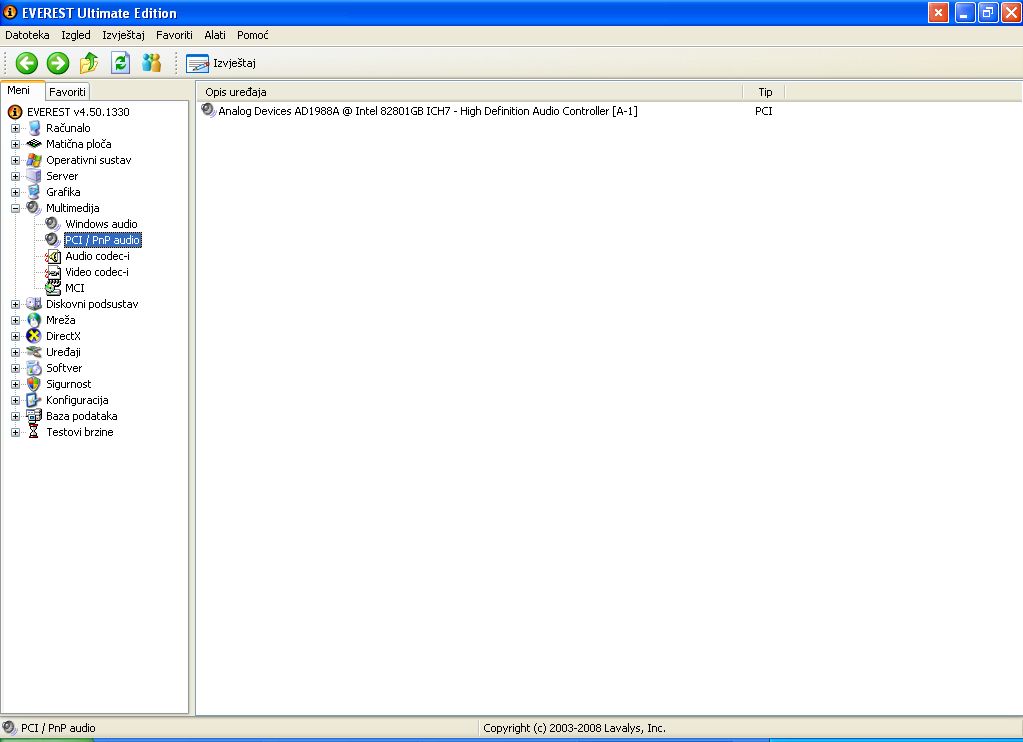The width and height of the screenshot is (1023, 742).
Task: Click the Konfiguracija tree icon
Action: coord(34,400)
